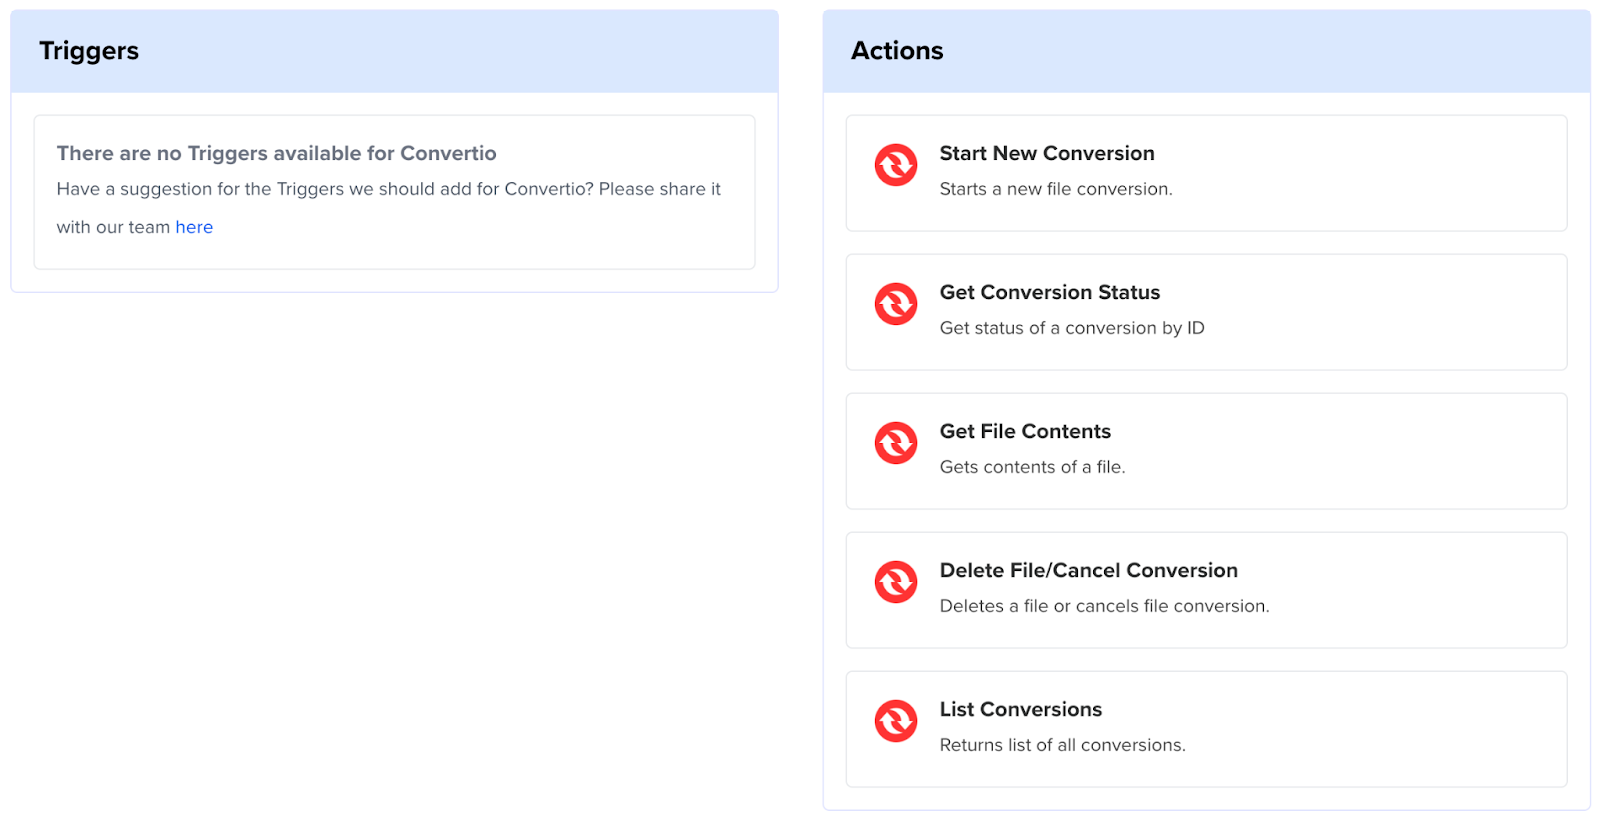Open the 'here' suggestion link

[194, 227]
